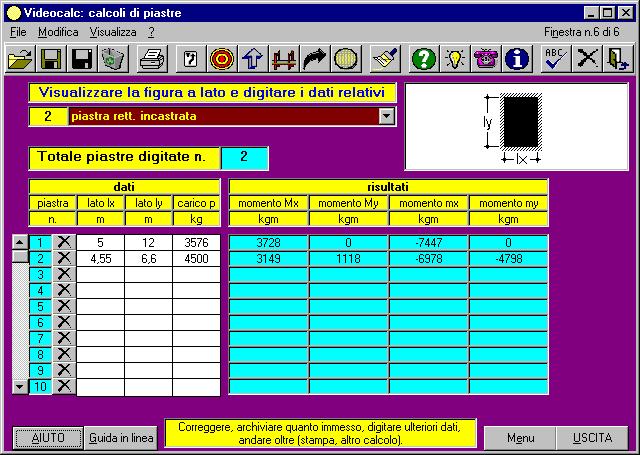The width and height of the screenshot is (640, 455).
Task: Click the blue info icon
Action: pyautogui.click(x=516, y=60)
